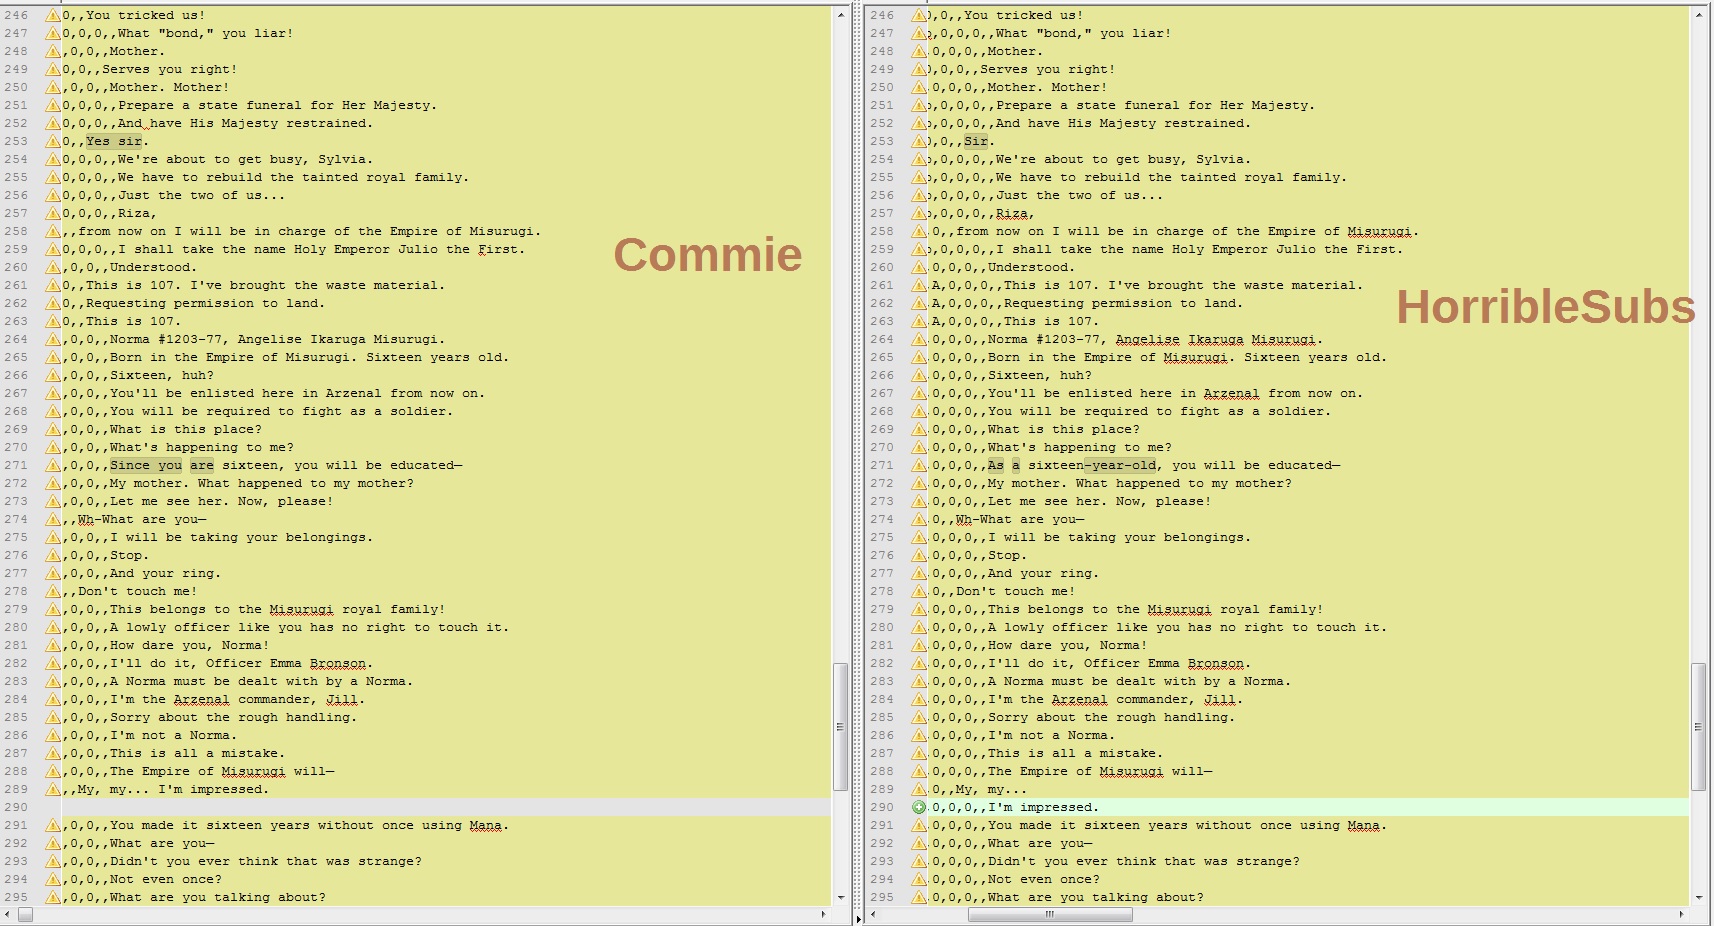Click the right pane horizontal scrollbar thumb
Image resolution: width=1714 pixels, height=926 pixels.
click(1050, 914)
